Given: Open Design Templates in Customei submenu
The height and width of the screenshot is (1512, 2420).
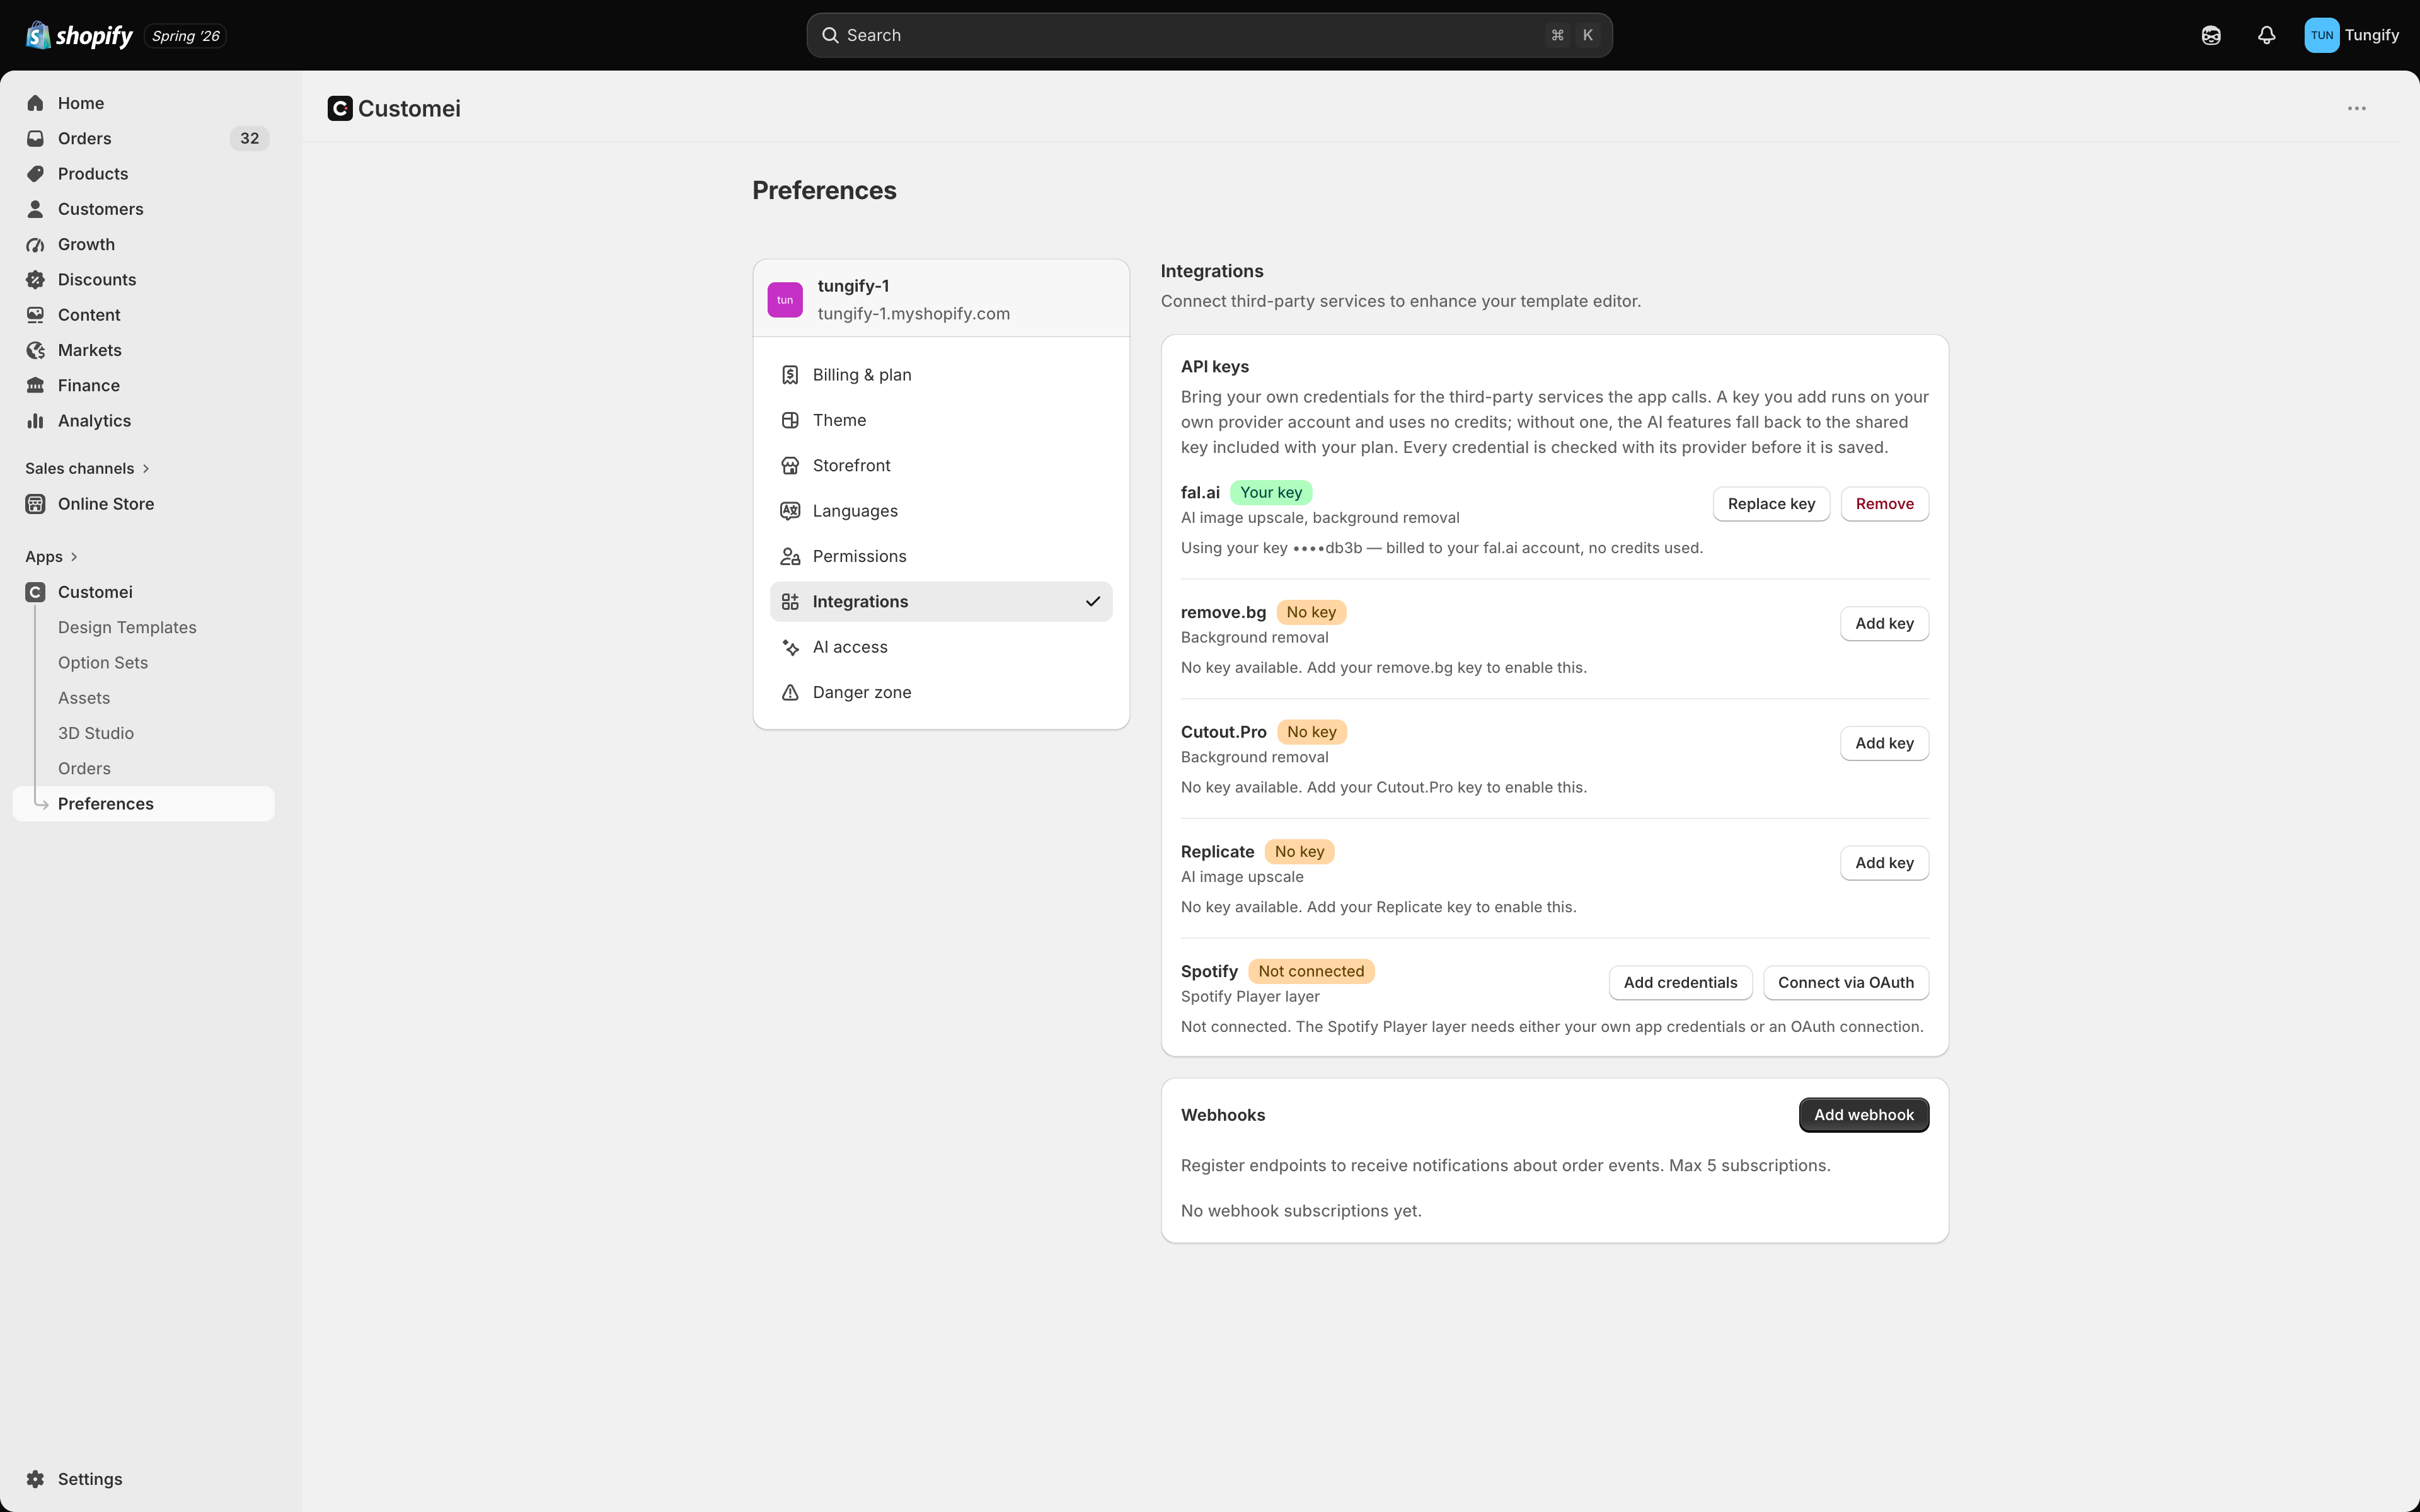Looking at the screenshot, I should [x=127, y=628].
